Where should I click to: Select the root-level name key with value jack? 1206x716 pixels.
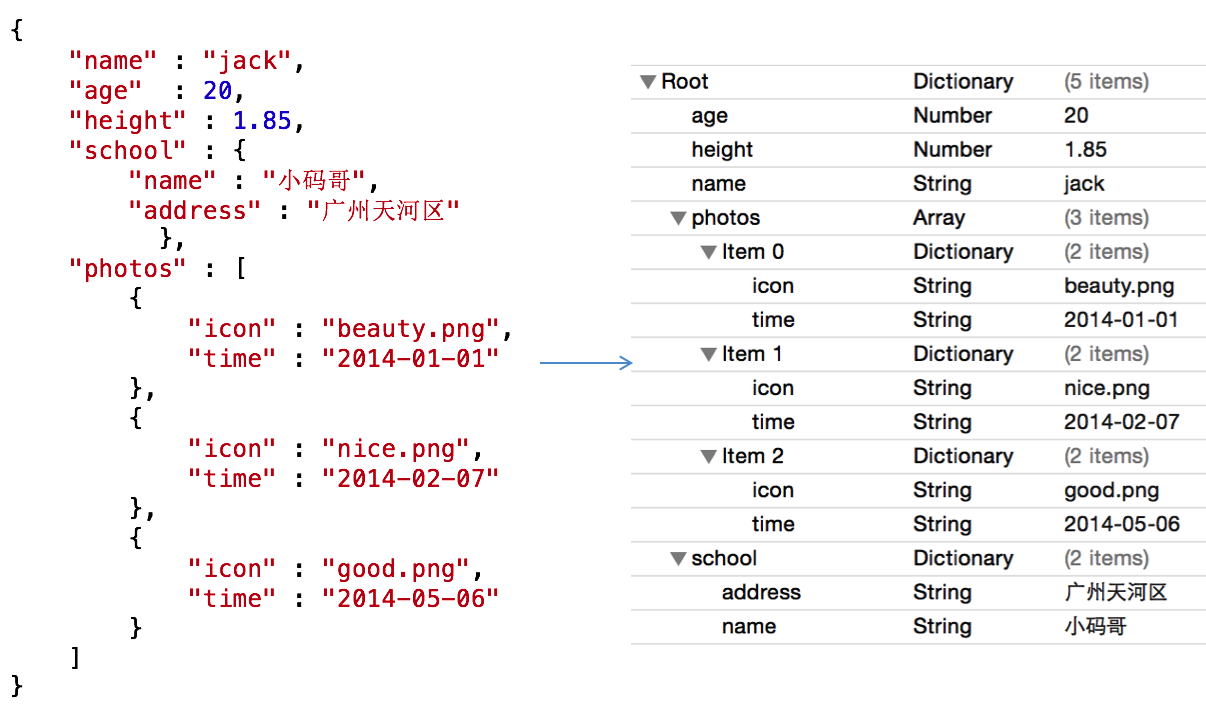point(718,184)
